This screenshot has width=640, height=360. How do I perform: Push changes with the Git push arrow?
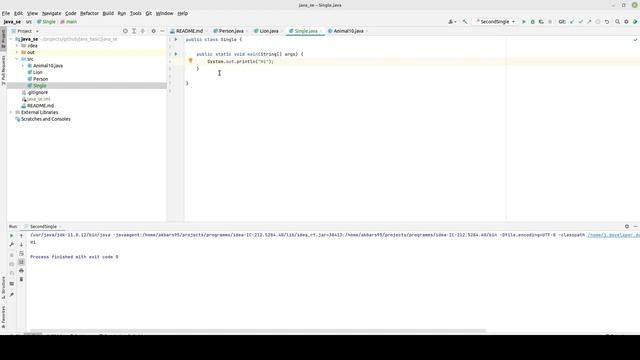point(589,22)
